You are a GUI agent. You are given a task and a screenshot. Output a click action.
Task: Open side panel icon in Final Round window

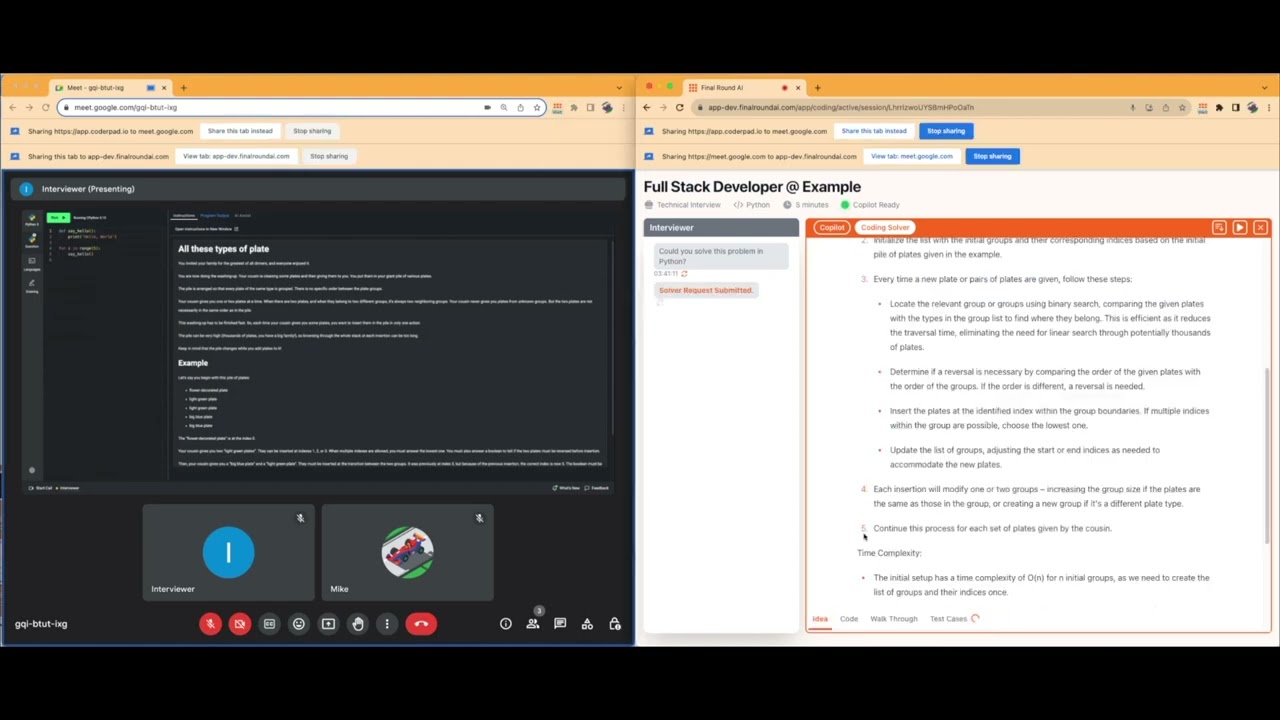click(x=1235, y=107)
